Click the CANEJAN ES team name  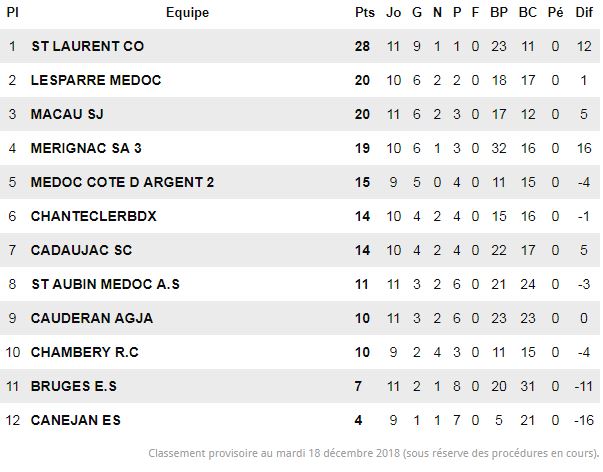click(76, 420)
